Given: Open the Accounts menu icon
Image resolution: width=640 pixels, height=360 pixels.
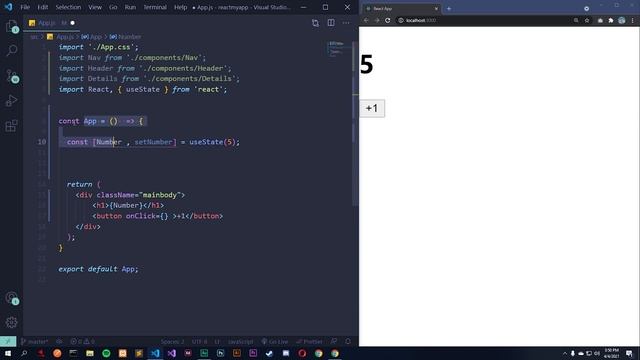Looking at the screenshot, I should pyautogui.click(x=12, y=298).
